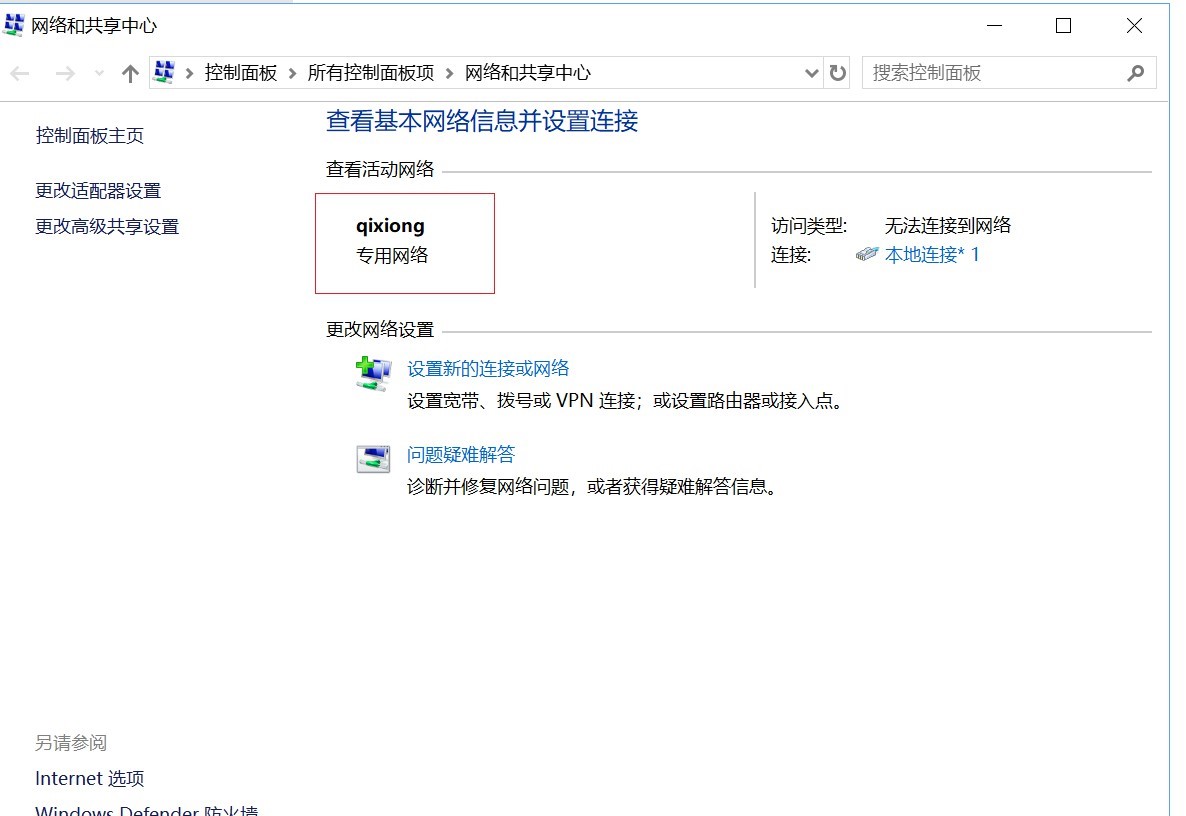The height and width of the screenshot is (816, 1186).
Task: Open the address bar history dropdown
Action: tap(812, 73)
